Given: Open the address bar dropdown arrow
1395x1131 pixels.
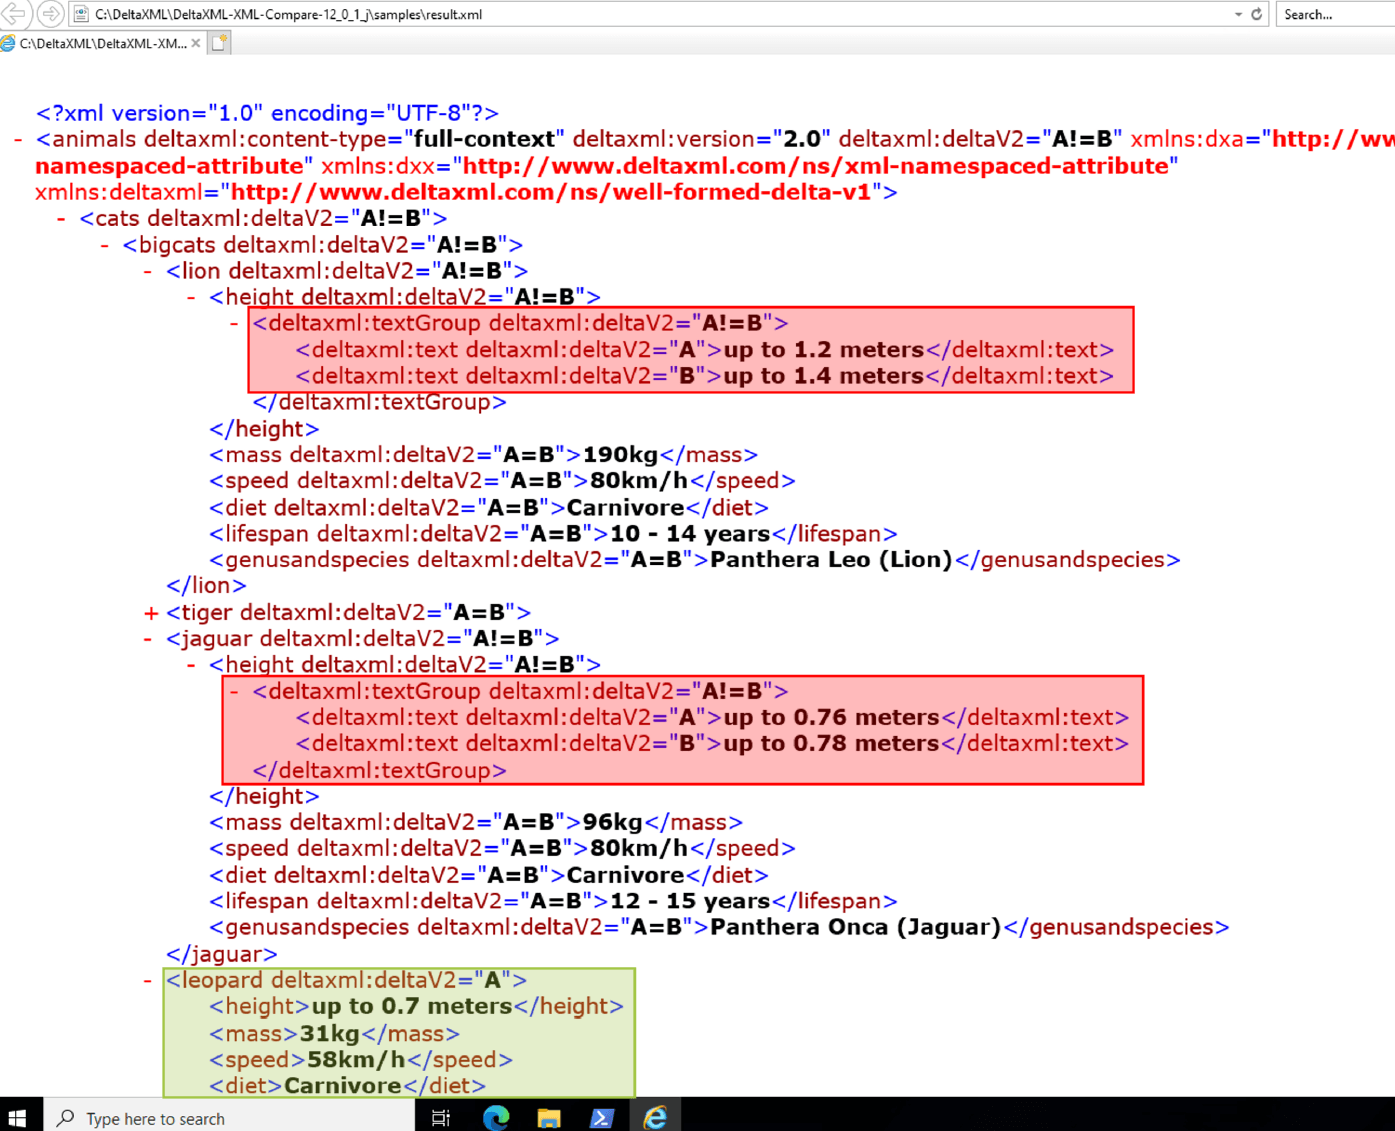Looking at the screenshot, I should point(1238,14).
